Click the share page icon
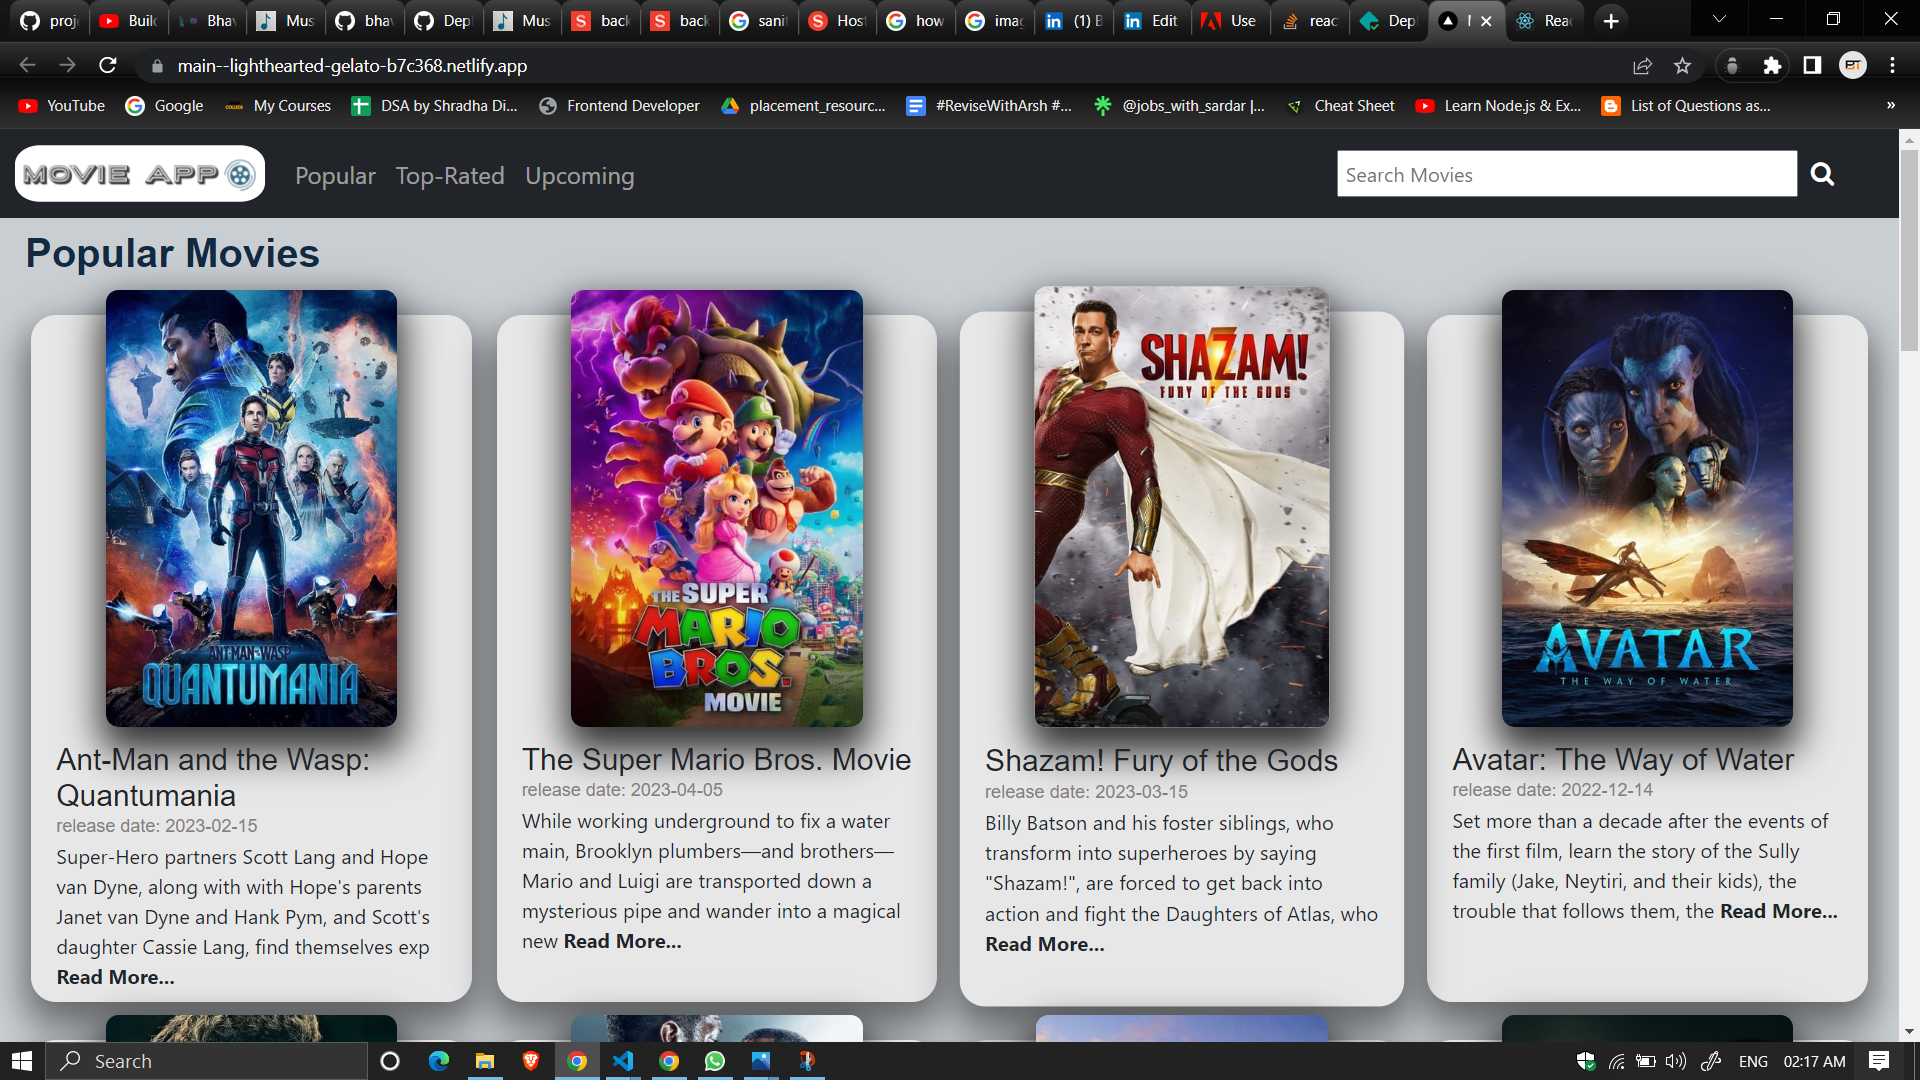The width and height of the screenshot is (1920, 1080). click(x=1642, y=66)
